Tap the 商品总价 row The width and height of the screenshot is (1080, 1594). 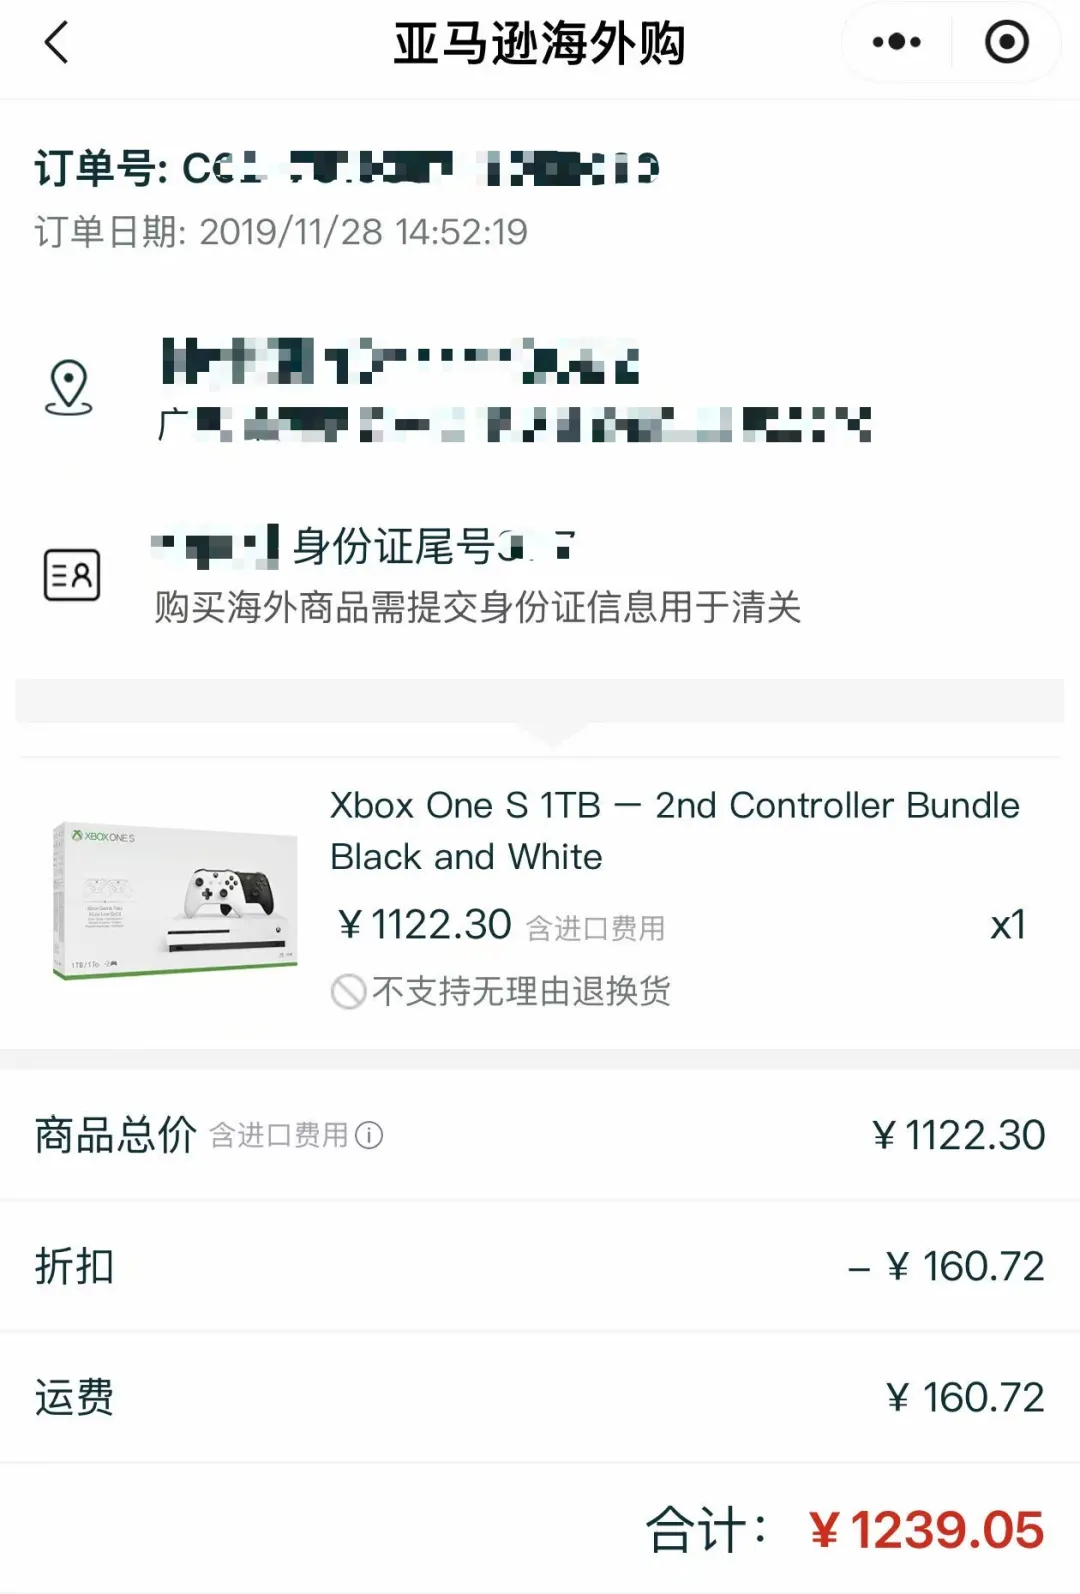[540, 1135]
